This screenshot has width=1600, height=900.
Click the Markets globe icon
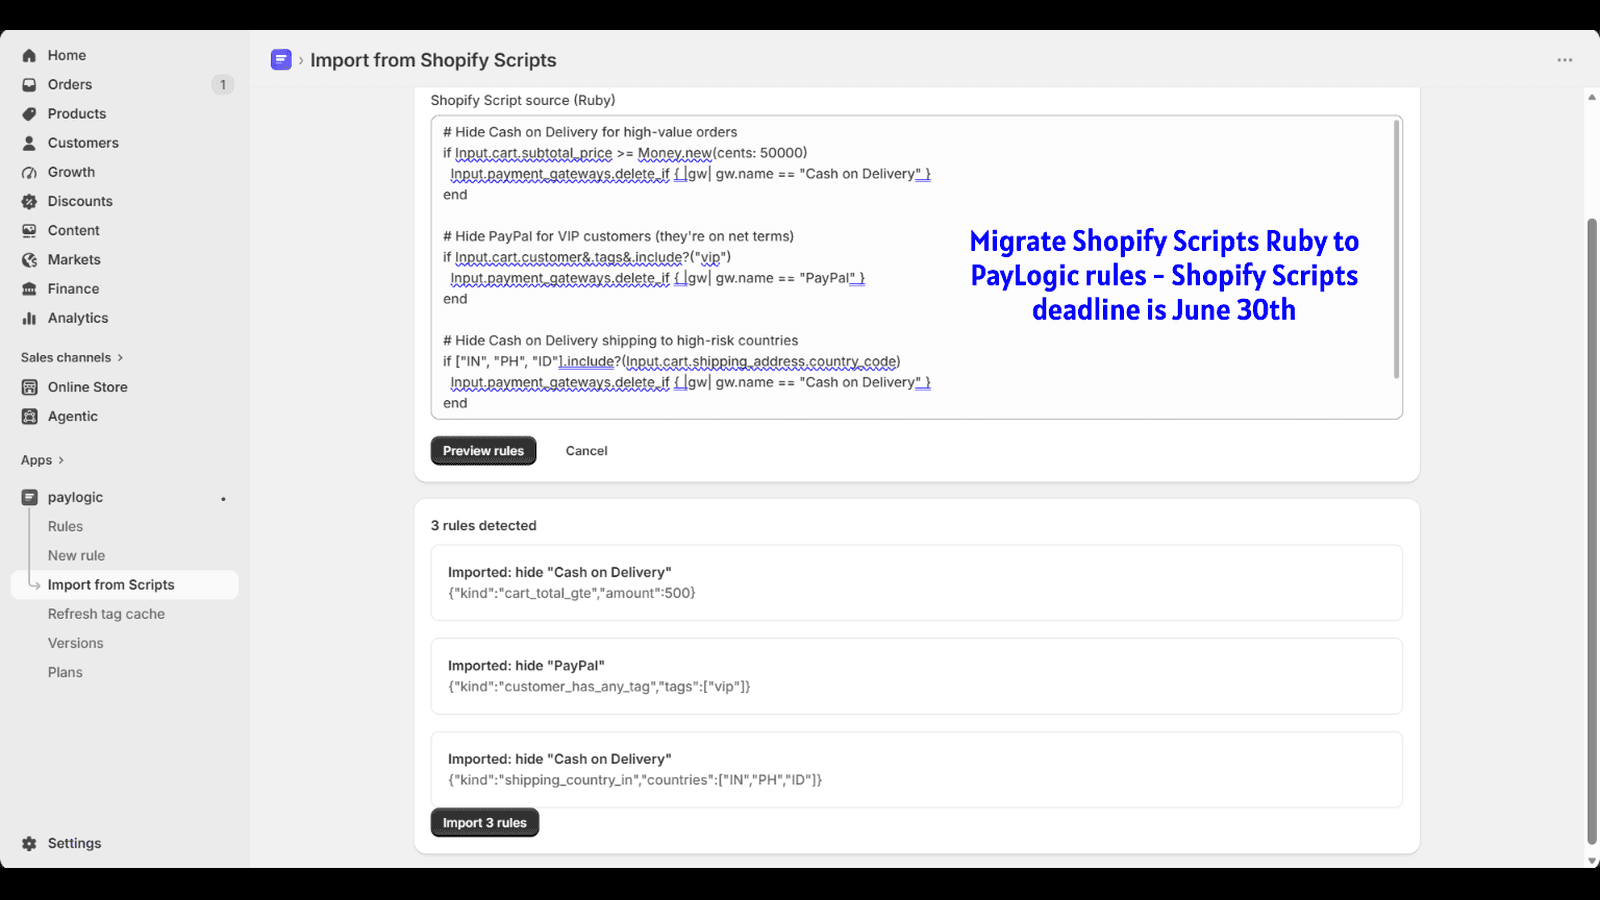coord(29,260)
